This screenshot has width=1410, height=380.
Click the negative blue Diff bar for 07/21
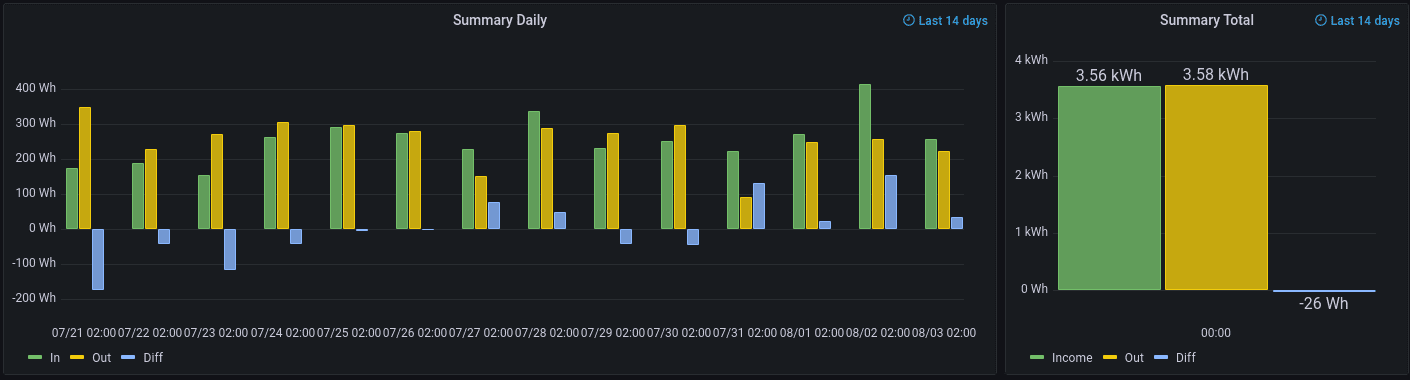coord(98,259)
